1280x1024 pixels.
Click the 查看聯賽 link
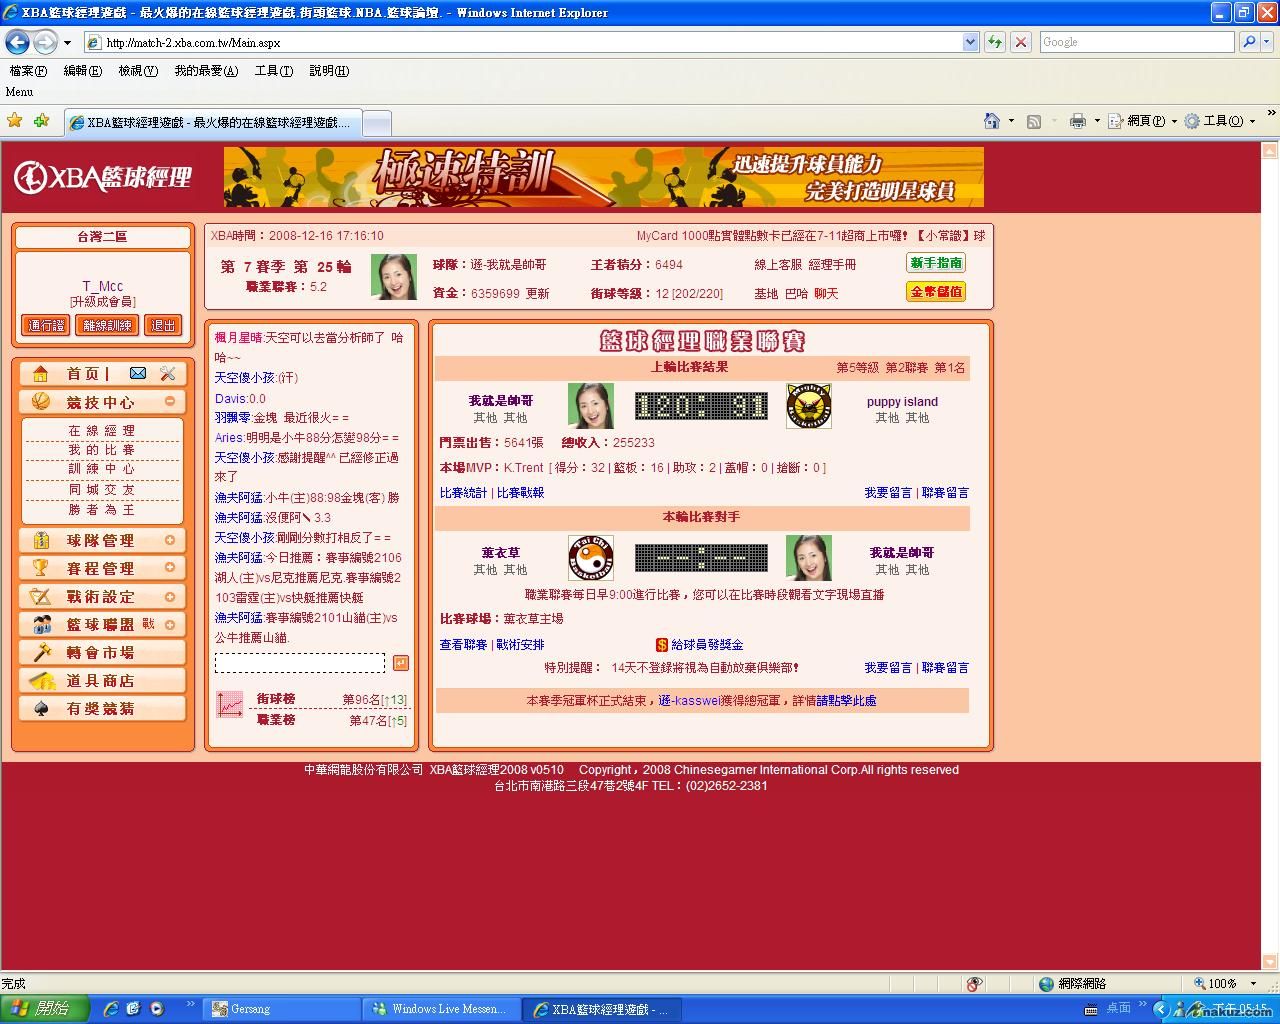point(463,645)
